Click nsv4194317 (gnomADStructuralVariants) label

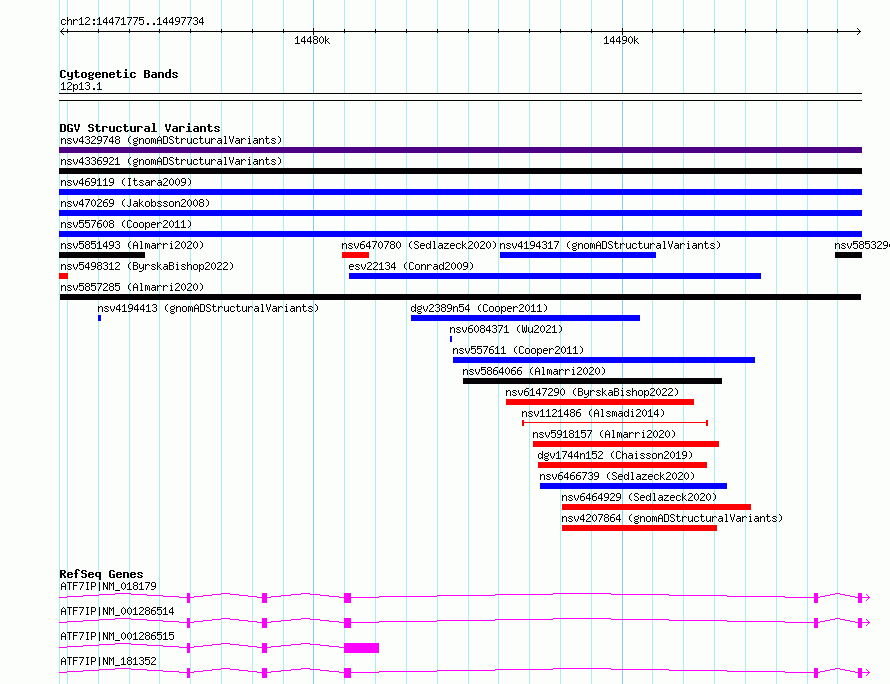610,245
